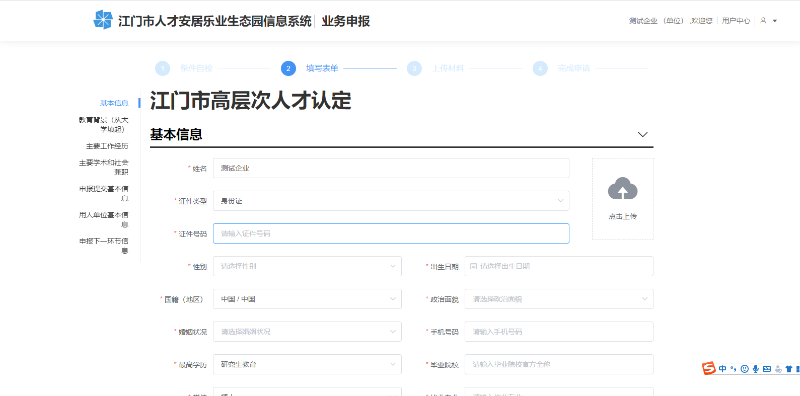Click the Sogou input method S icon
The width and height of the screenshot is (800, 396).
(708, 368)
